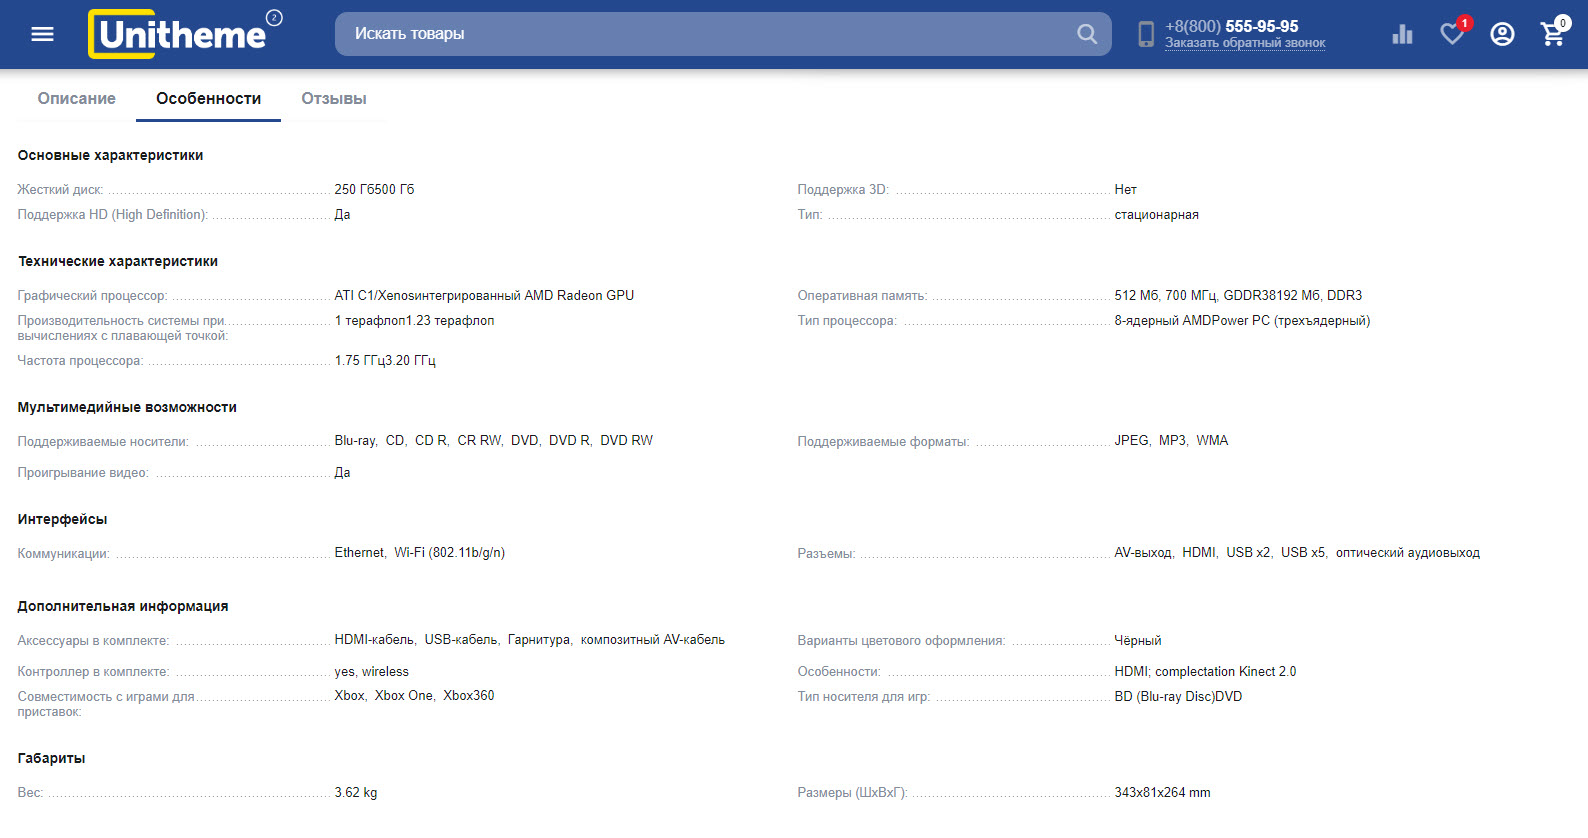Click the 'JPEG' format value

(1131, 440)
